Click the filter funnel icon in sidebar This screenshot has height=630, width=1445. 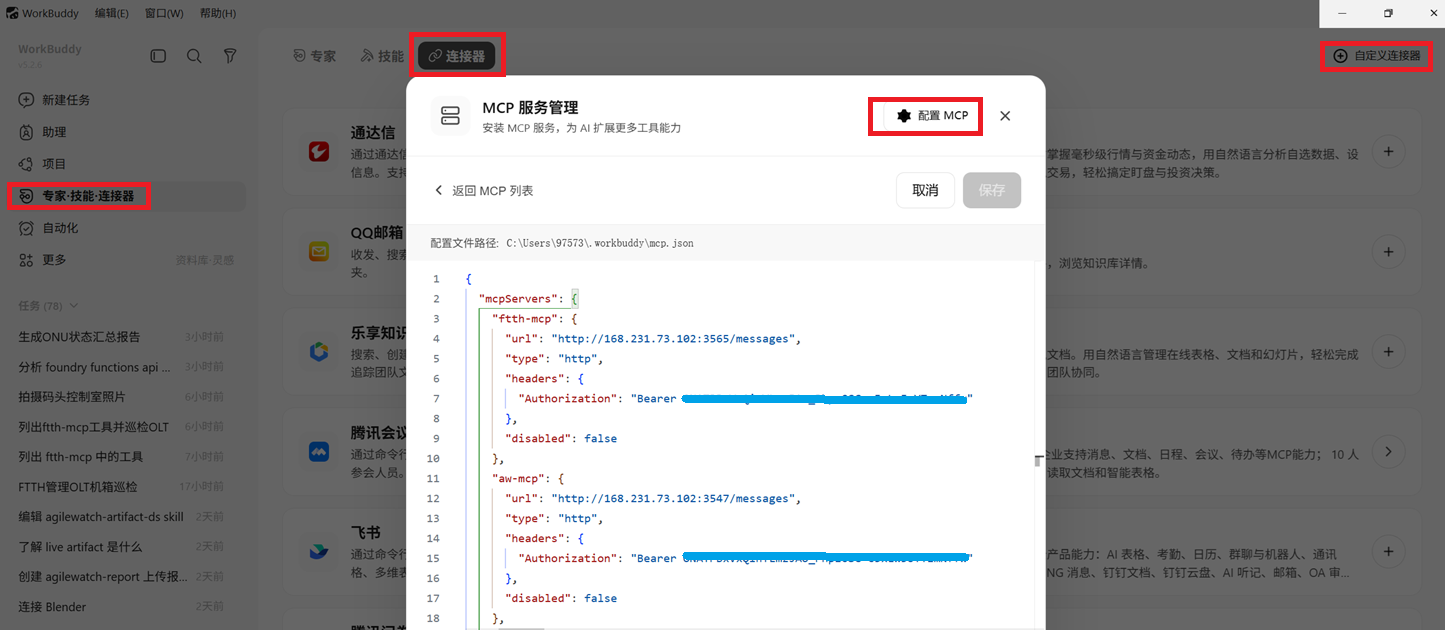point(230,56)
